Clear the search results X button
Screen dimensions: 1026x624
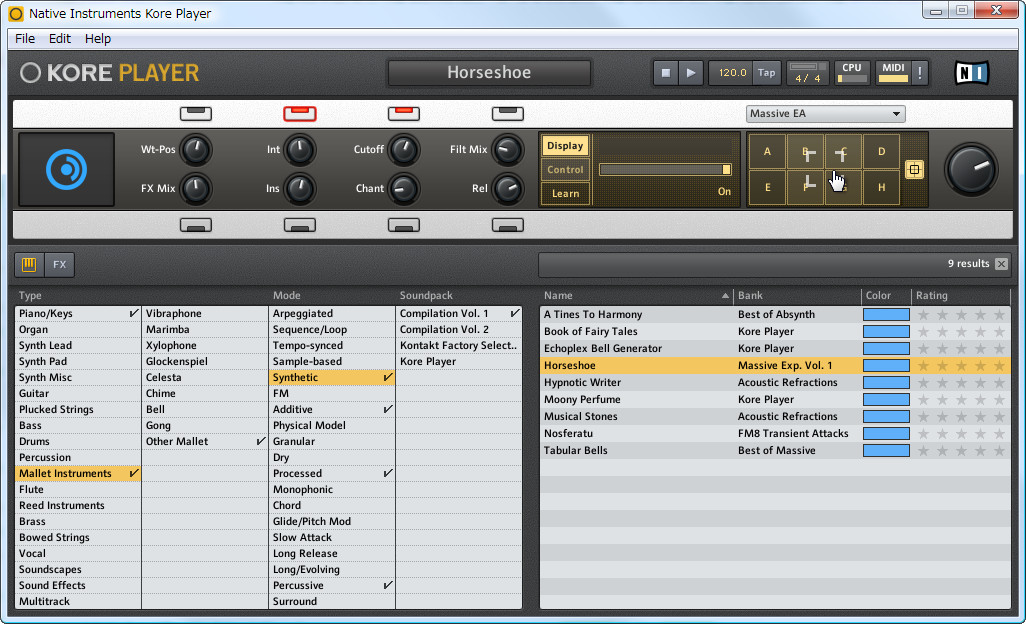(1001, 264)
